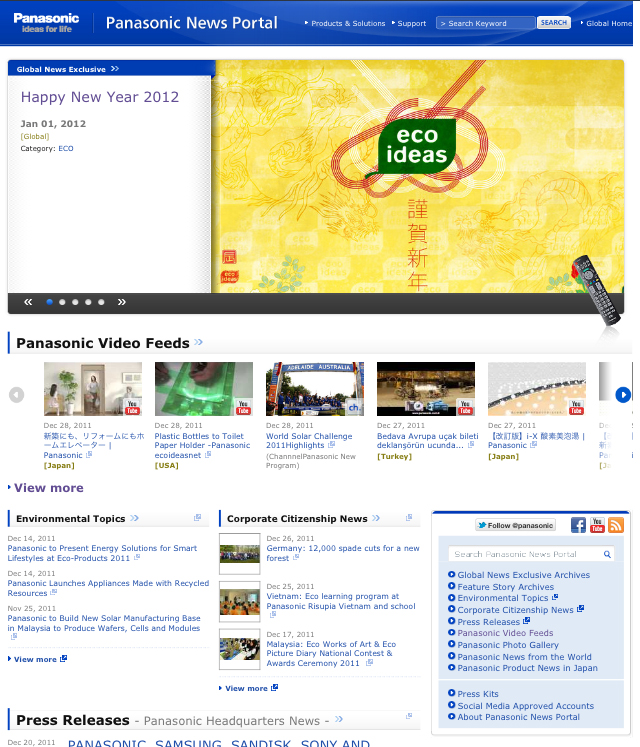Open Press Releases external link icon
This screenshot has height=747, width=640.
[x=409, y=716]
